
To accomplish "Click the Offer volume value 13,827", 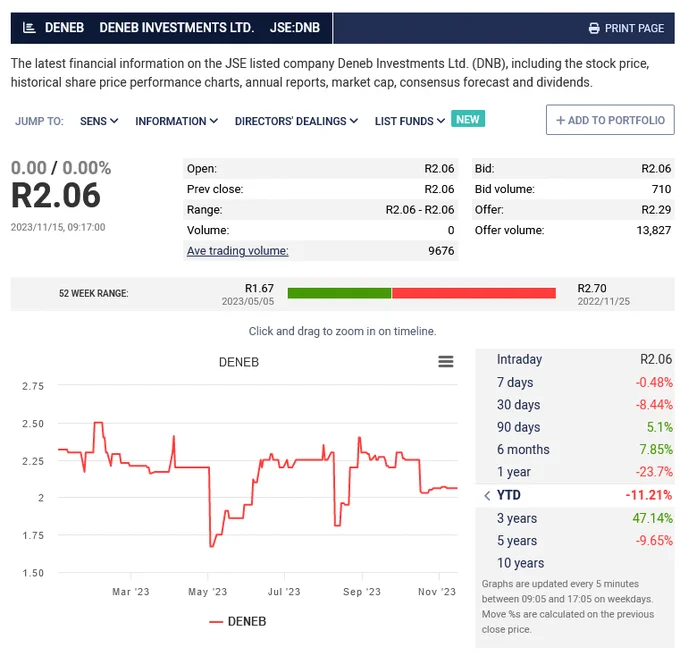I will click(654, 230).
